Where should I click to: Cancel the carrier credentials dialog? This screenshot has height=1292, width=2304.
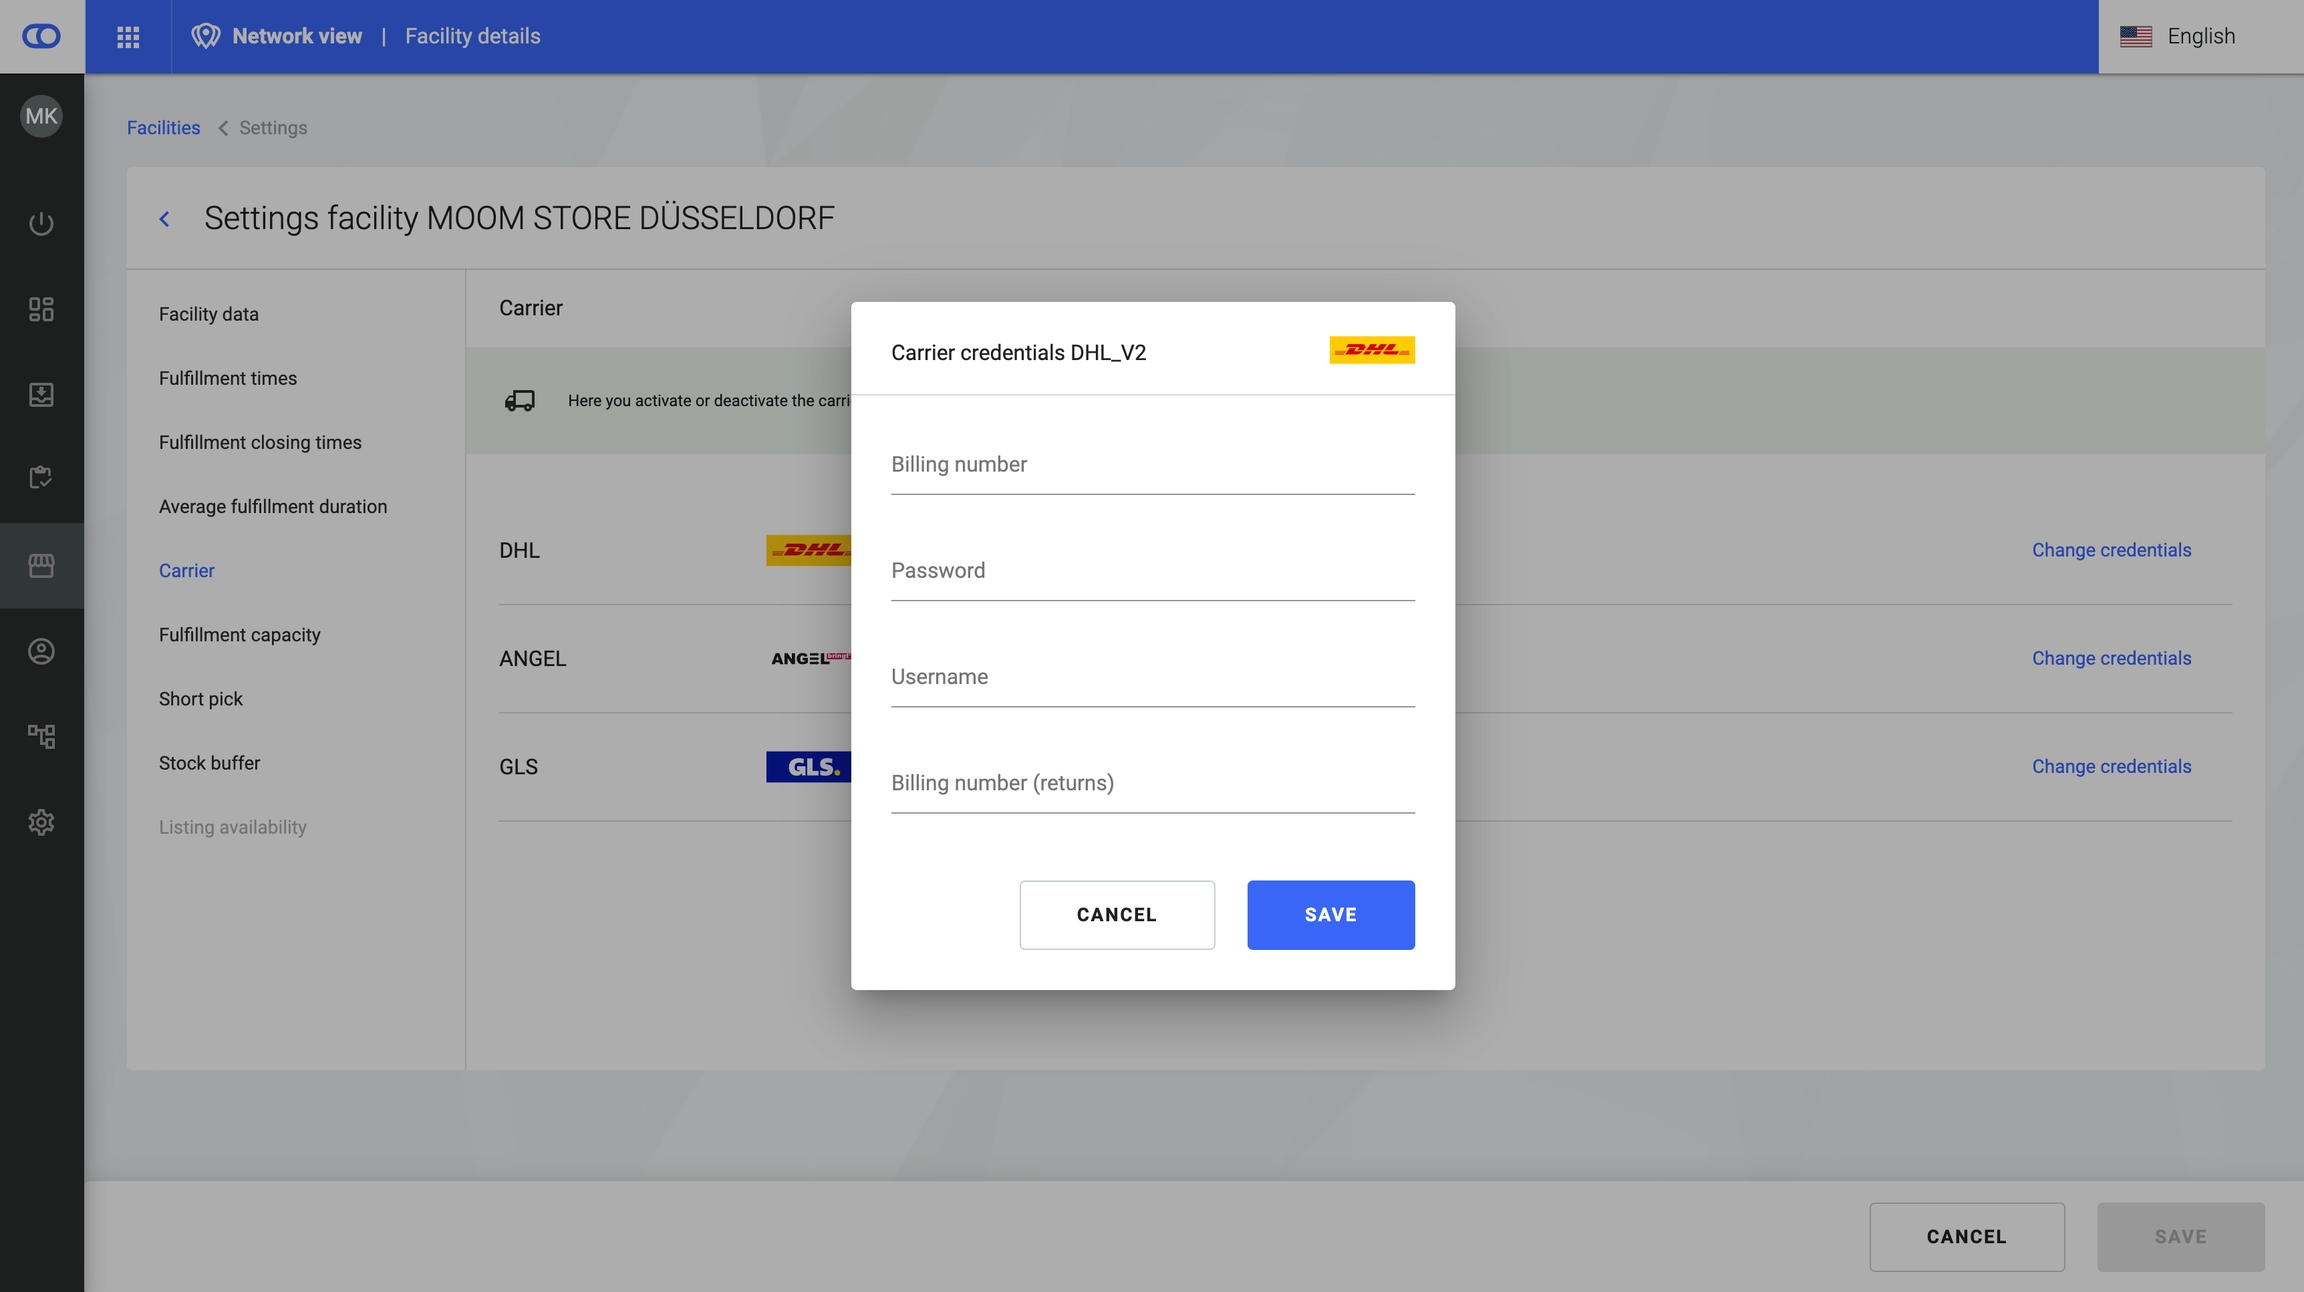tap(1116, 915)
